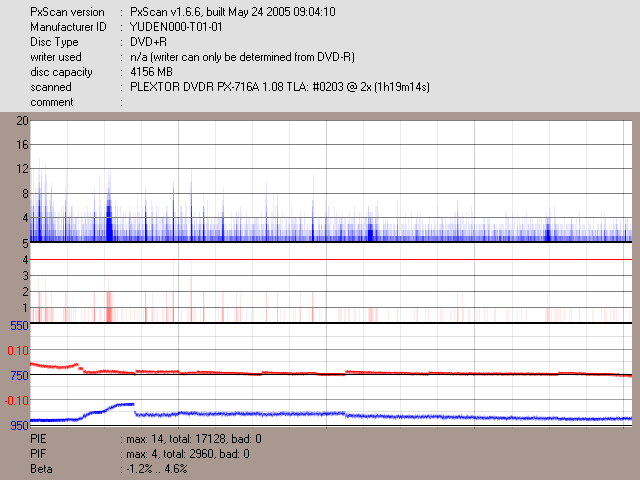Viewport: 640px width, 480px height.
Task: Click the red -0.10 beta axis label
Action: click(x=17, y=401)
